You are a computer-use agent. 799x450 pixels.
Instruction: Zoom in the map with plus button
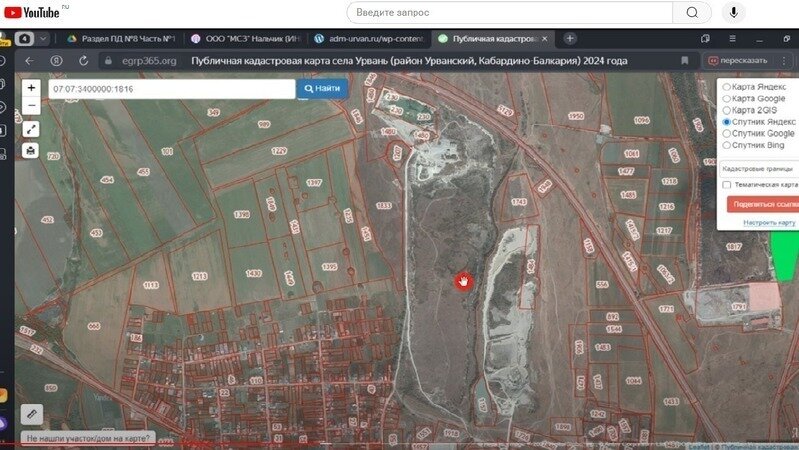tap(31, 88)
